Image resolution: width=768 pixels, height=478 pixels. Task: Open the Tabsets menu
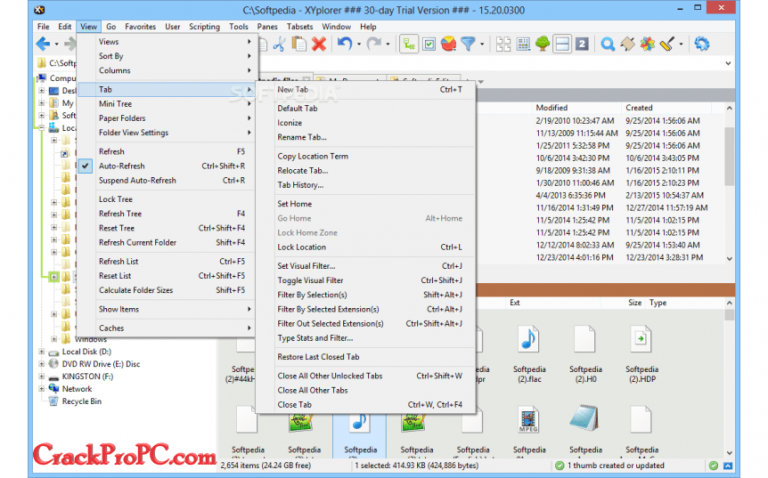point(300,26)
